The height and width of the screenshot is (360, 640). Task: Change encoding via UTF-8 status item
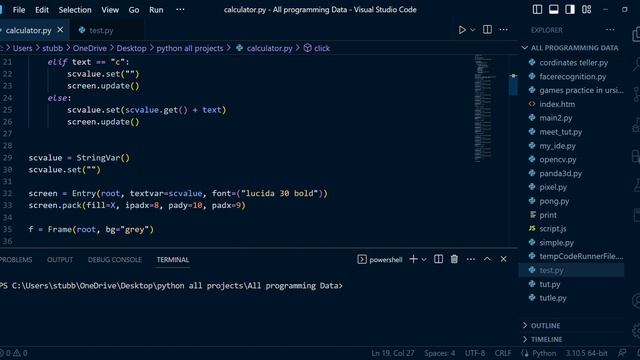(x=475, y=353)
